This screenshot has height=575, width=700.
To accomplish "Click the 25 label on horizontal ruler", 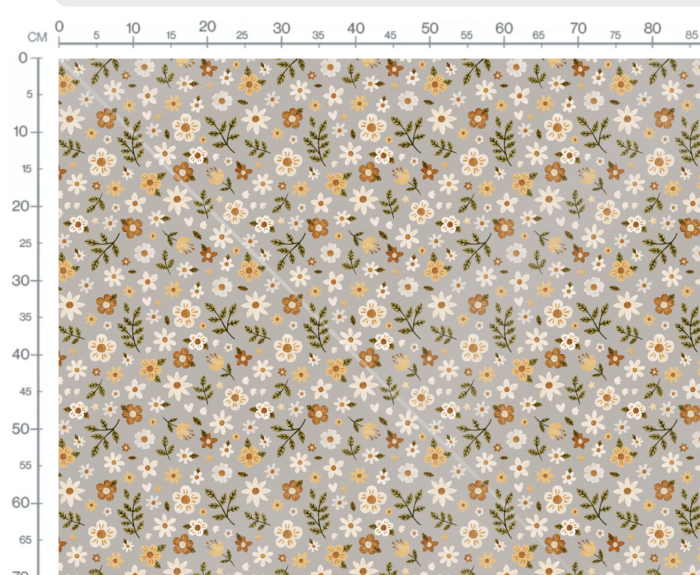I will (x=242, y=35).
